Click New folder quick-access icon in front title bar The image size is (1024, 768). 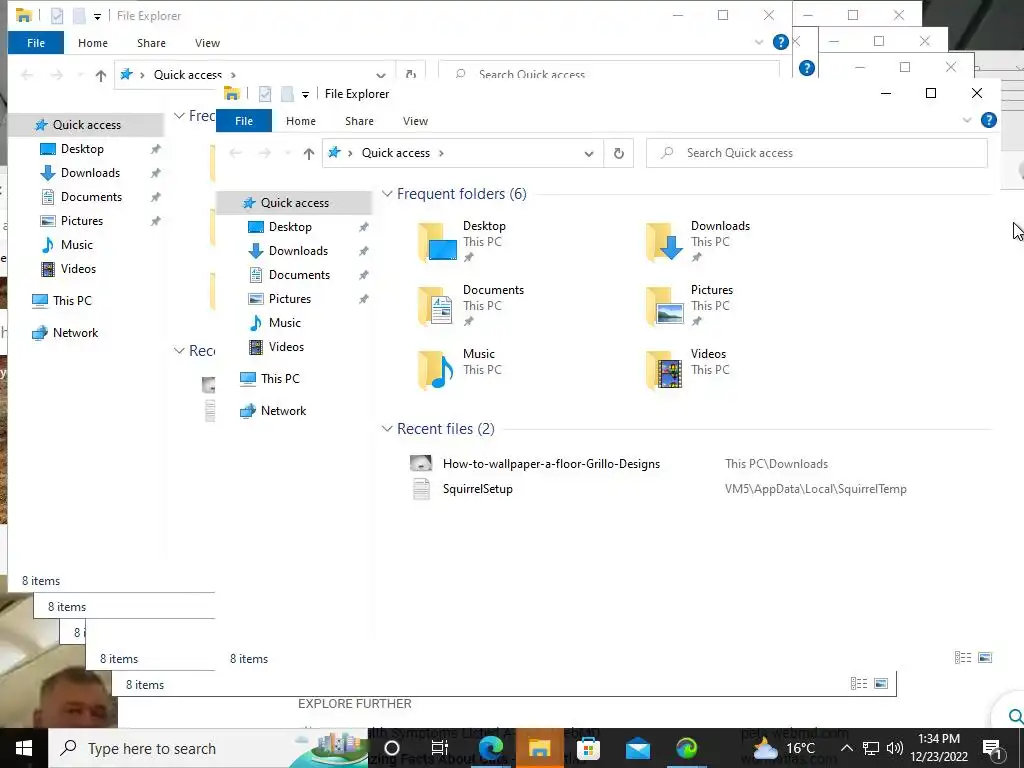click(x=287, y=94)
